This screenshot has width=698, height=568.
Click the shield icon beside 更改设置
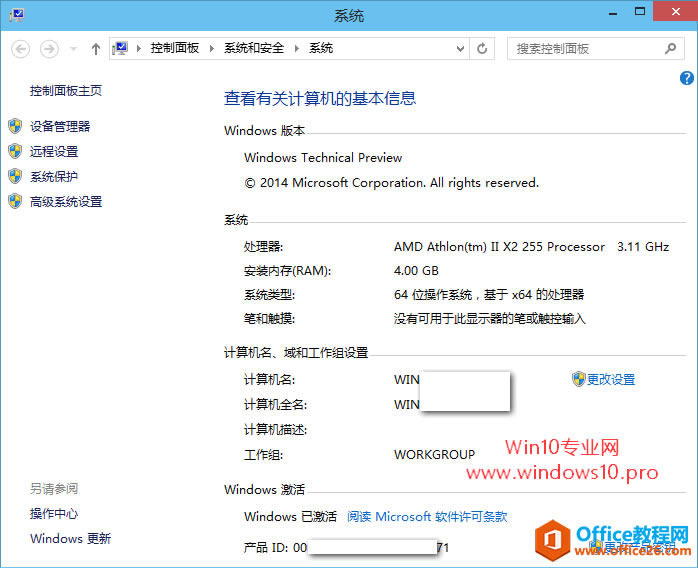[x=578, y=379]
